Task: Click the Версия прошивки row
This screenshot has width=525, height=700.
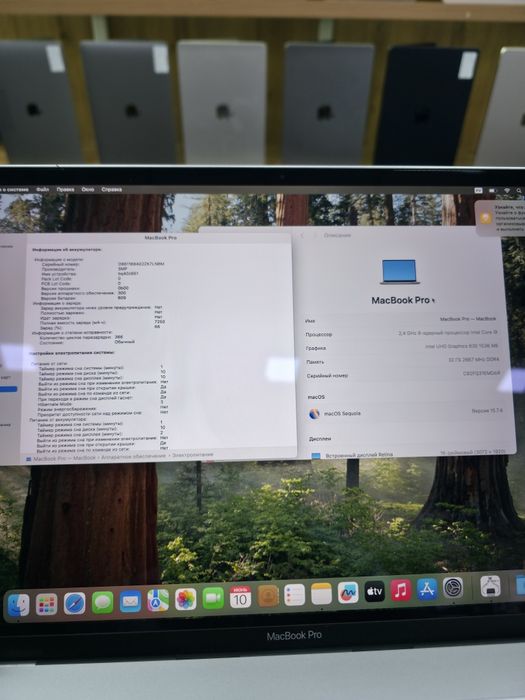Action: (85, 288)
